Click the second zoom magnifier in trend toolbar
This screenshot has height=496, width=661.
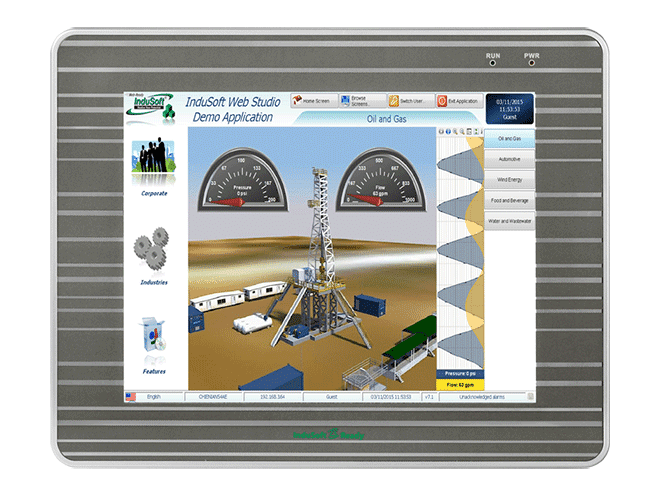coord(462,131)
